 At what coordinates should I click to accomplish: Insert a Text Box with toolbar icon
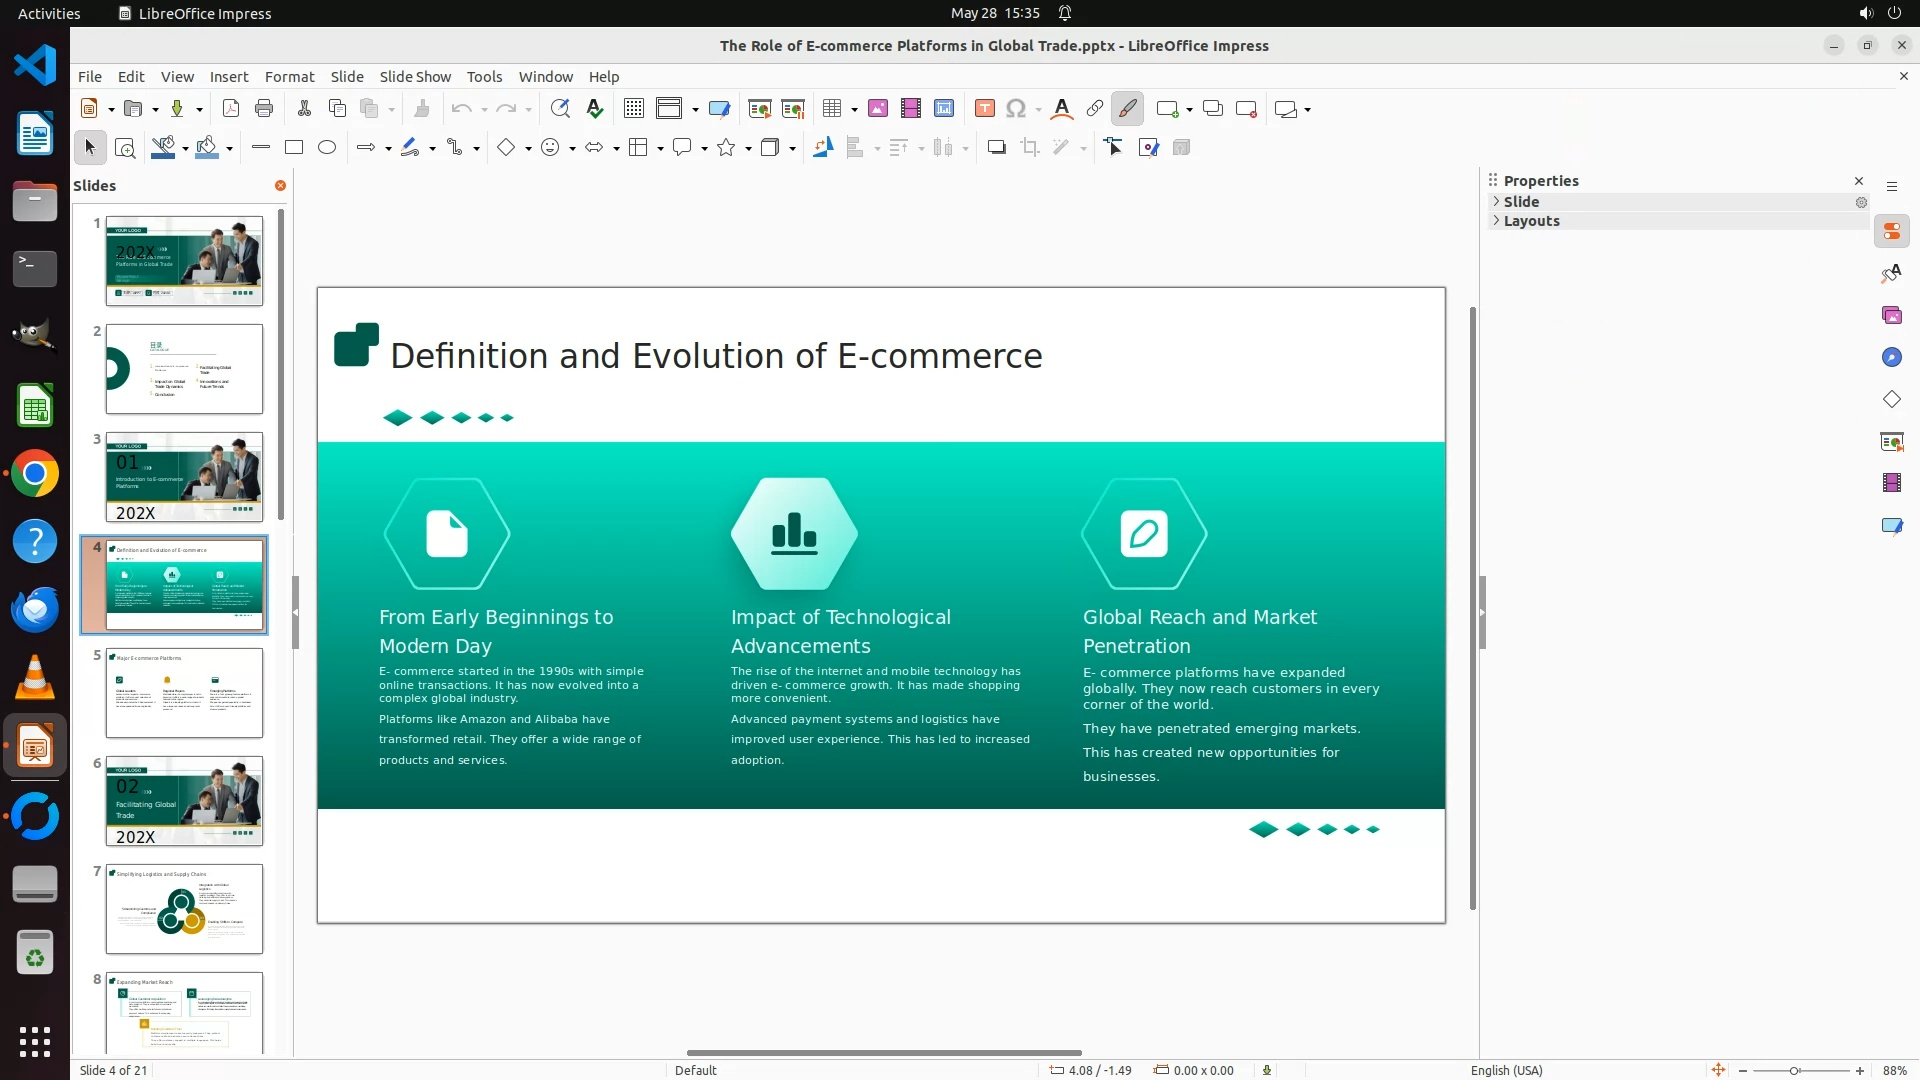984,109
